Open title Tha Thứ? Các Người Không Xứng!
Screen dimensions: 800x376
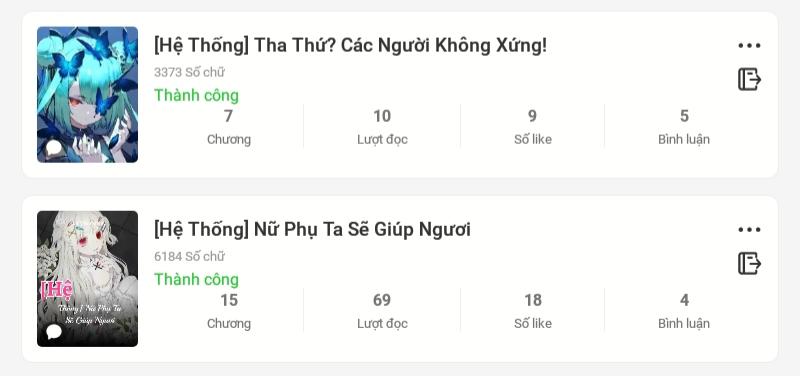(350, 45)
